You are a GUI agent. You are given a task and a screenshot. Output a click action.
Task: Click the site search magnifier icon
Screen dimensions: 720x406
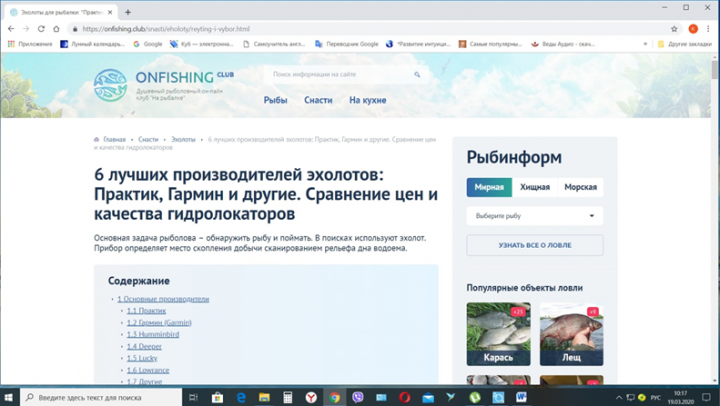417,74
